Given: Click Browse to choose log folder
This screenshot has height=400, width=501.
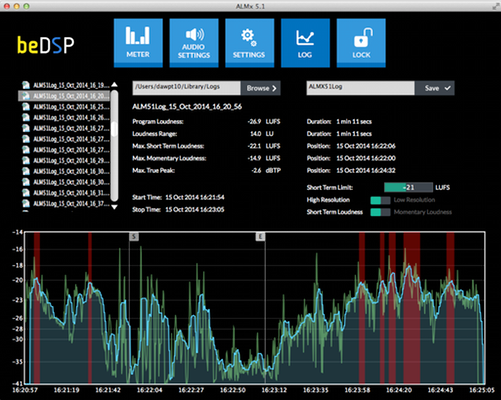Looking at the screenshot, I should pyautogui.click(x=261, y=88).
